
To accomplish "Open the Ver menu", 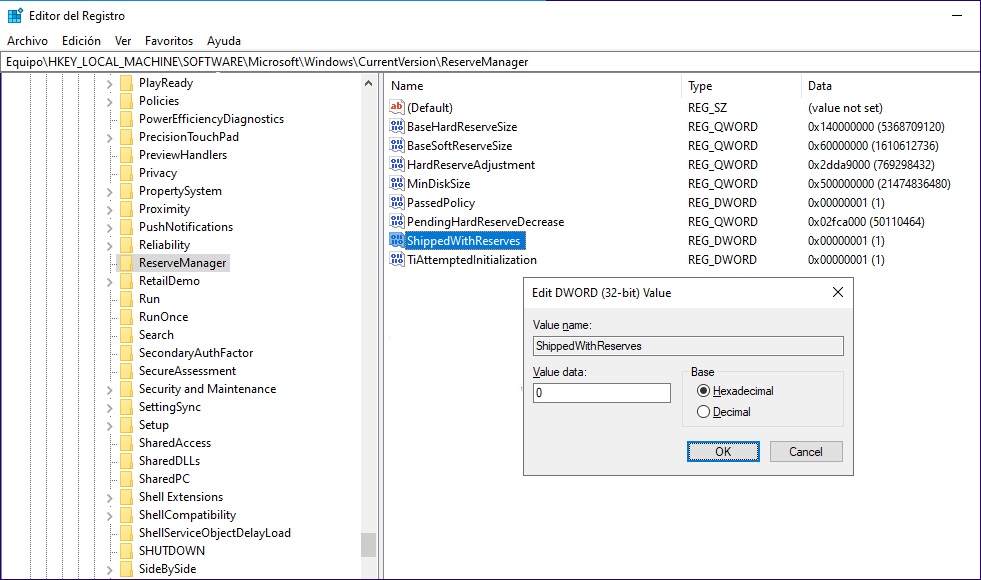I will (123, 41).
